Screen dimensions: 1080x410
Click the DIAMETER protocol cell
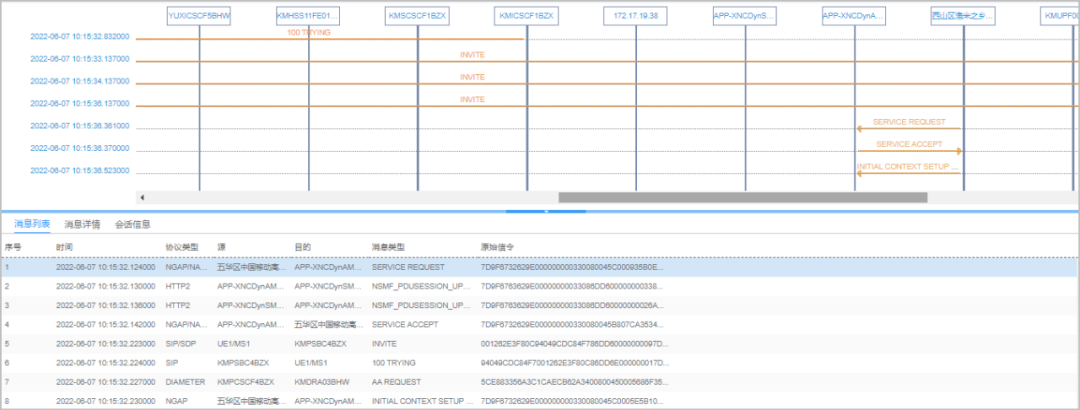[185, 382]
